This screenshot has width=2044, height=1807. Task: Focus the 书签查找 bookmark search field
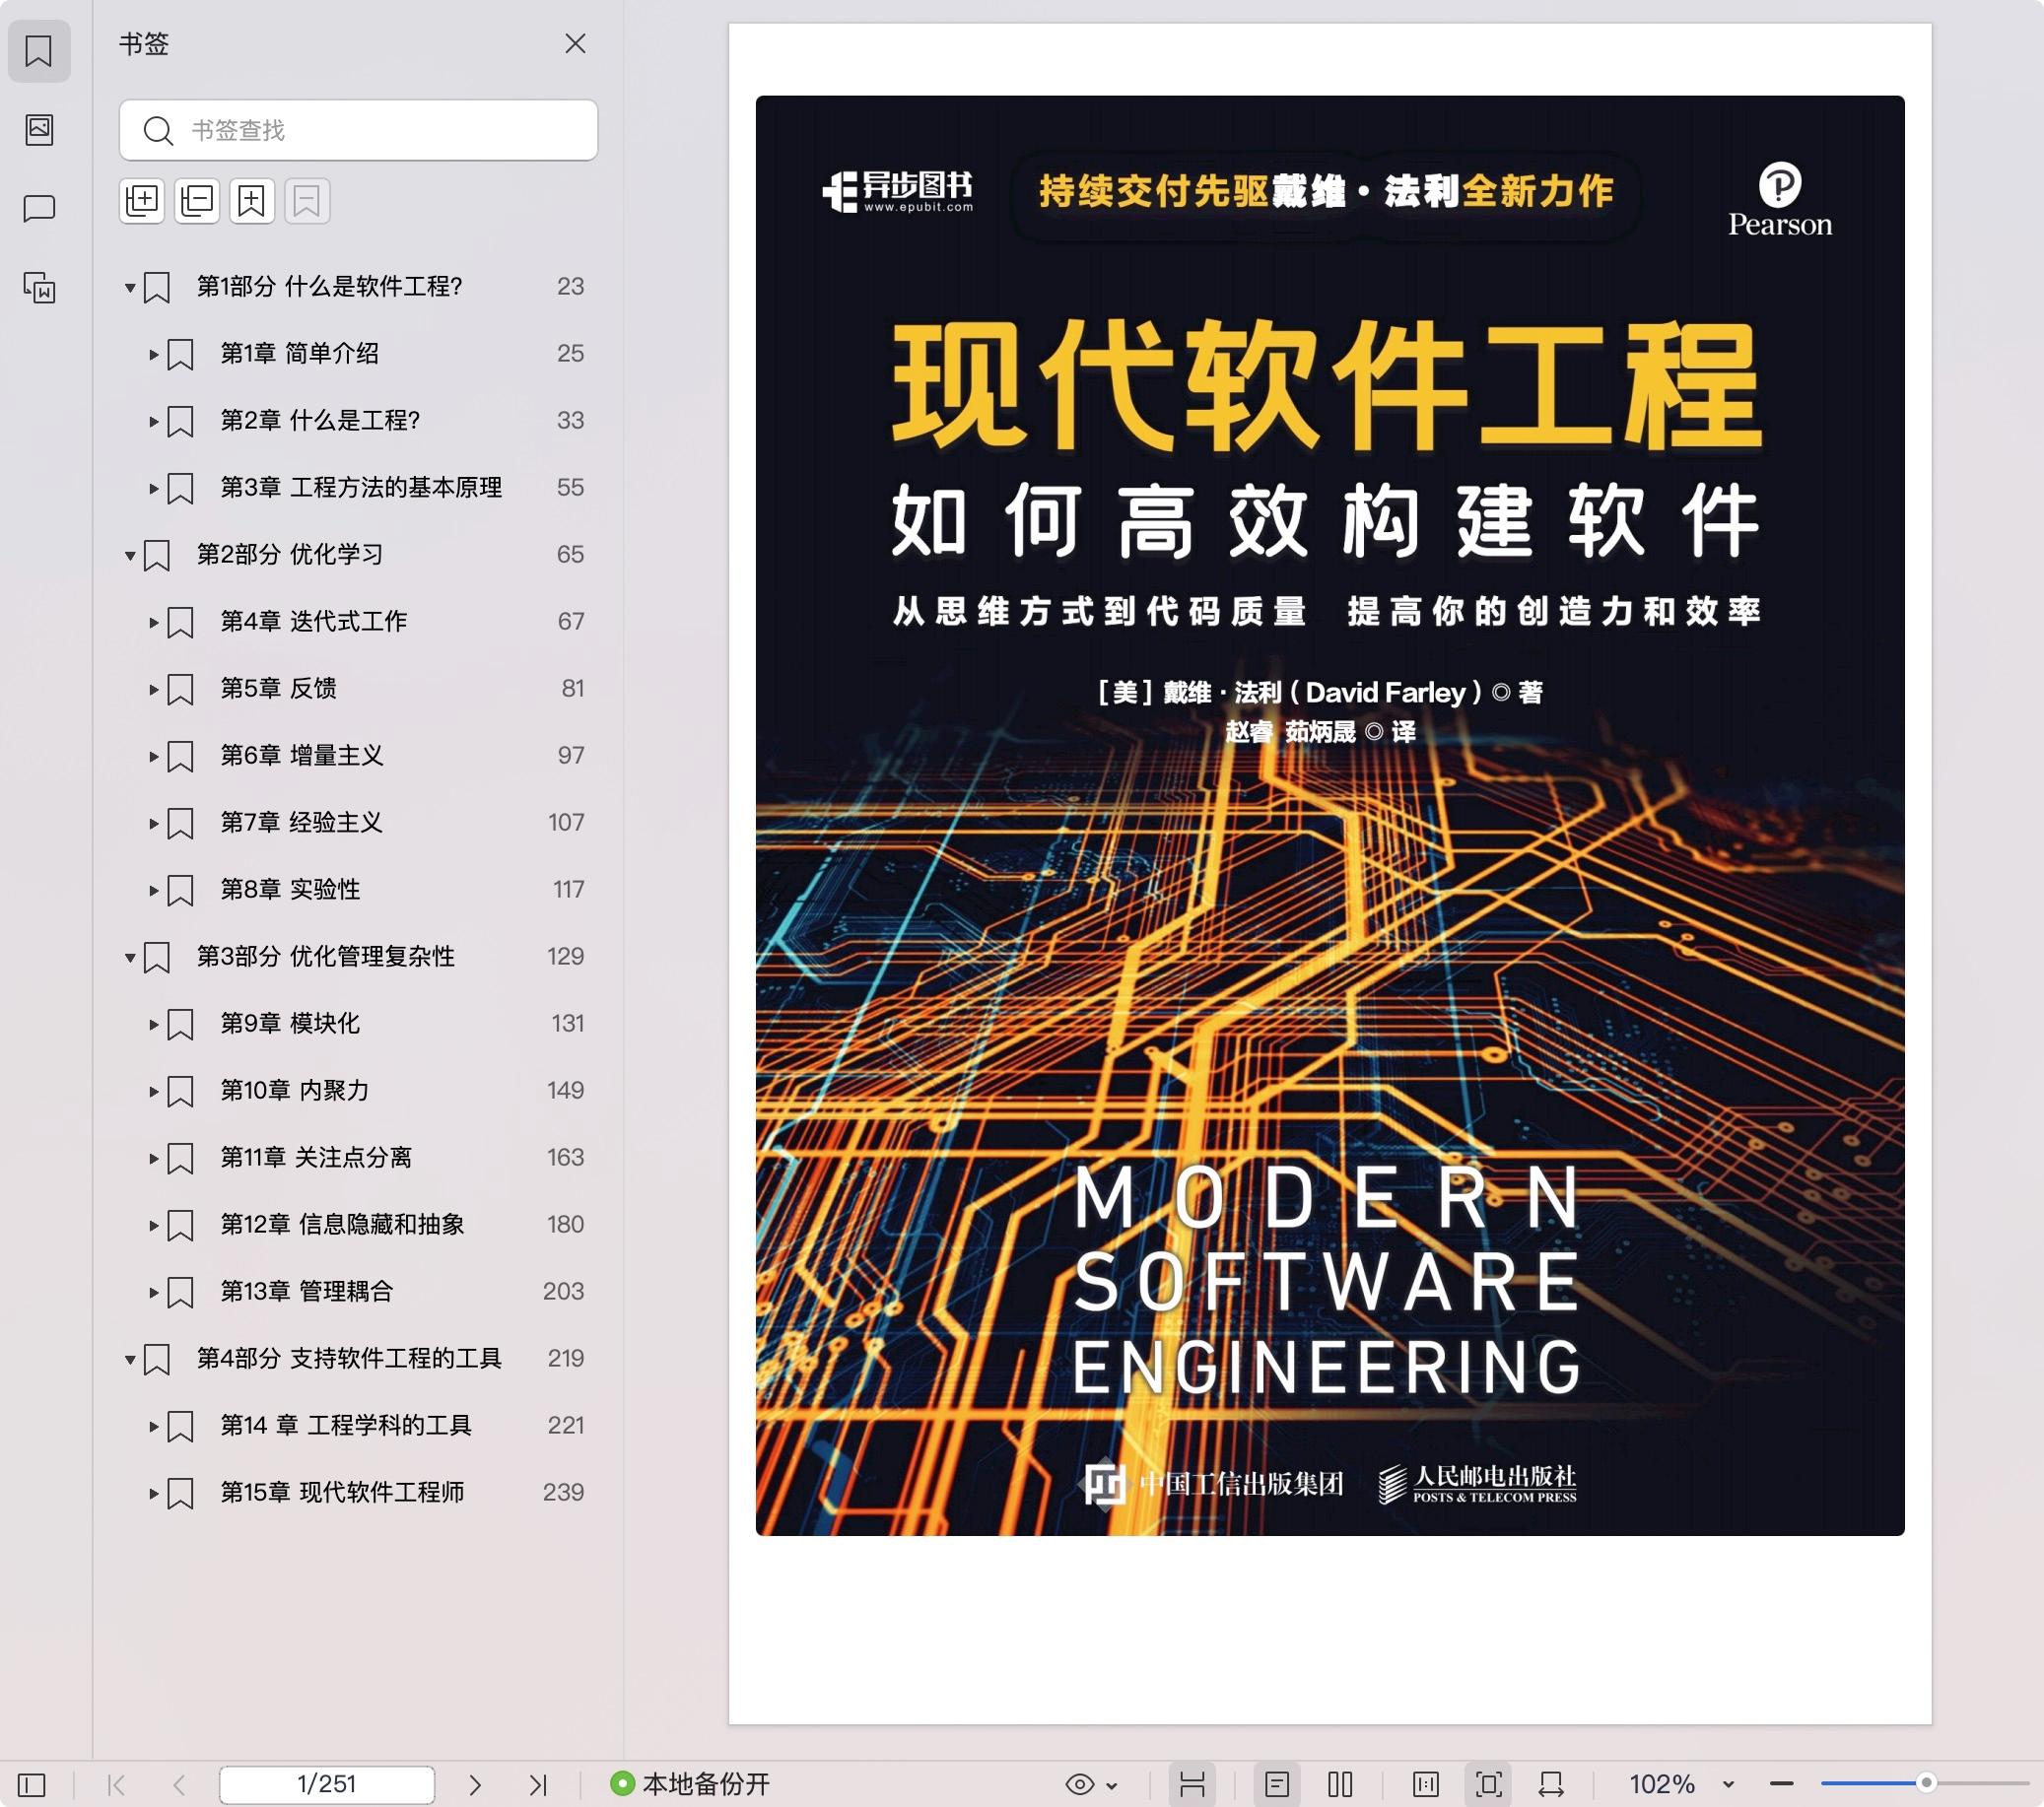pos(358,130)
